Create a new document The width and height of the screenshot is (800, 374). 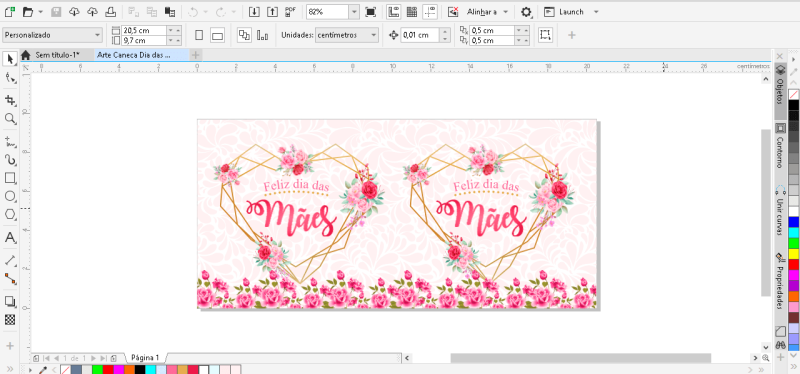coord(9,11)
